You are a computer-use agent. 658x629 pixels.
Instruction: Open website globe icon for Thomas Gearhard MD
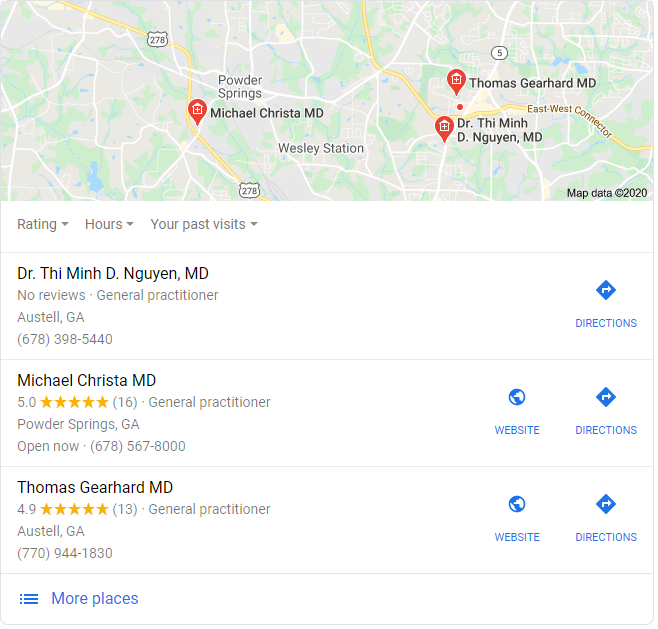coord(517,504)
